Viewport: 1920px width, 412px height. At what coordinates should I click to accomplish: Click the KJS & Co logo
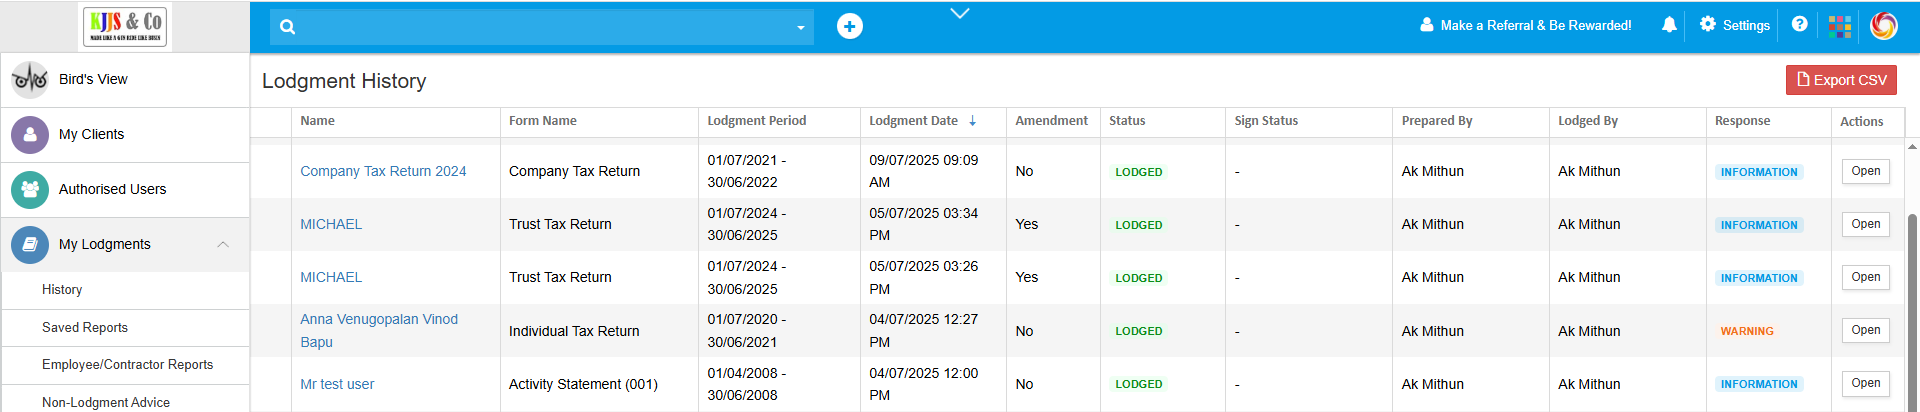(x=126, y=26)
